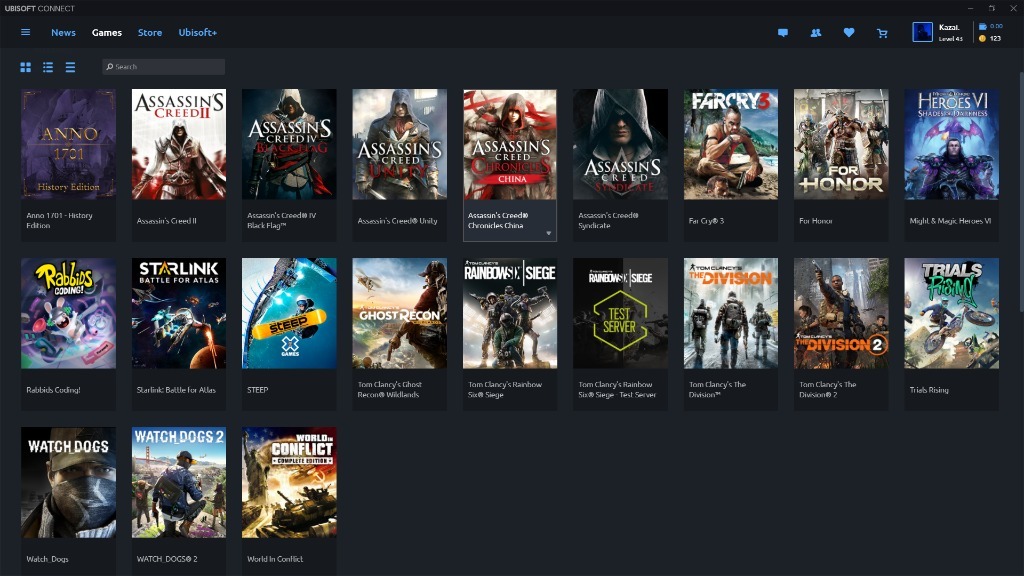Click the Kazal profile avatar
1024x576 pixels.
[x=922, y=32]
